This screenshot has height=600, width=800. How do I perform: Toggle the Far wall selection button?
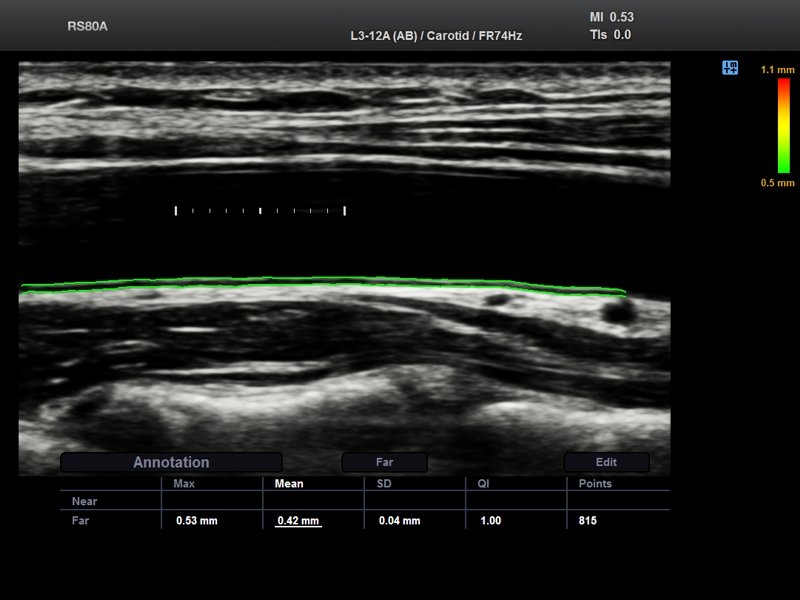pyautogui.click(x=384, y=463)
